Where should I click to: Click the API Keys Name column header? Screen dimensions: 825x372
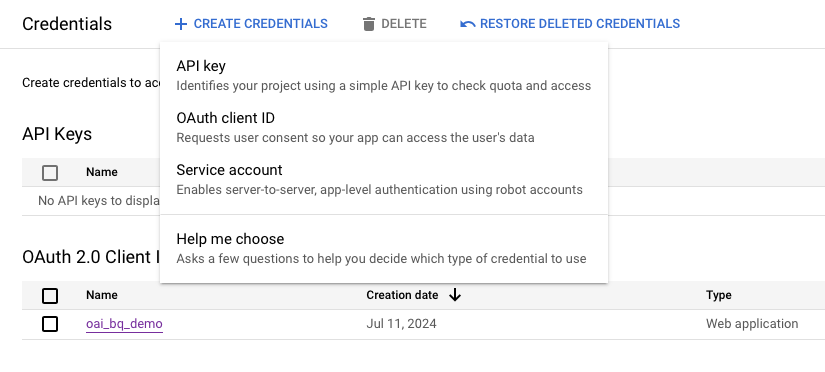(x=102, y=172)
